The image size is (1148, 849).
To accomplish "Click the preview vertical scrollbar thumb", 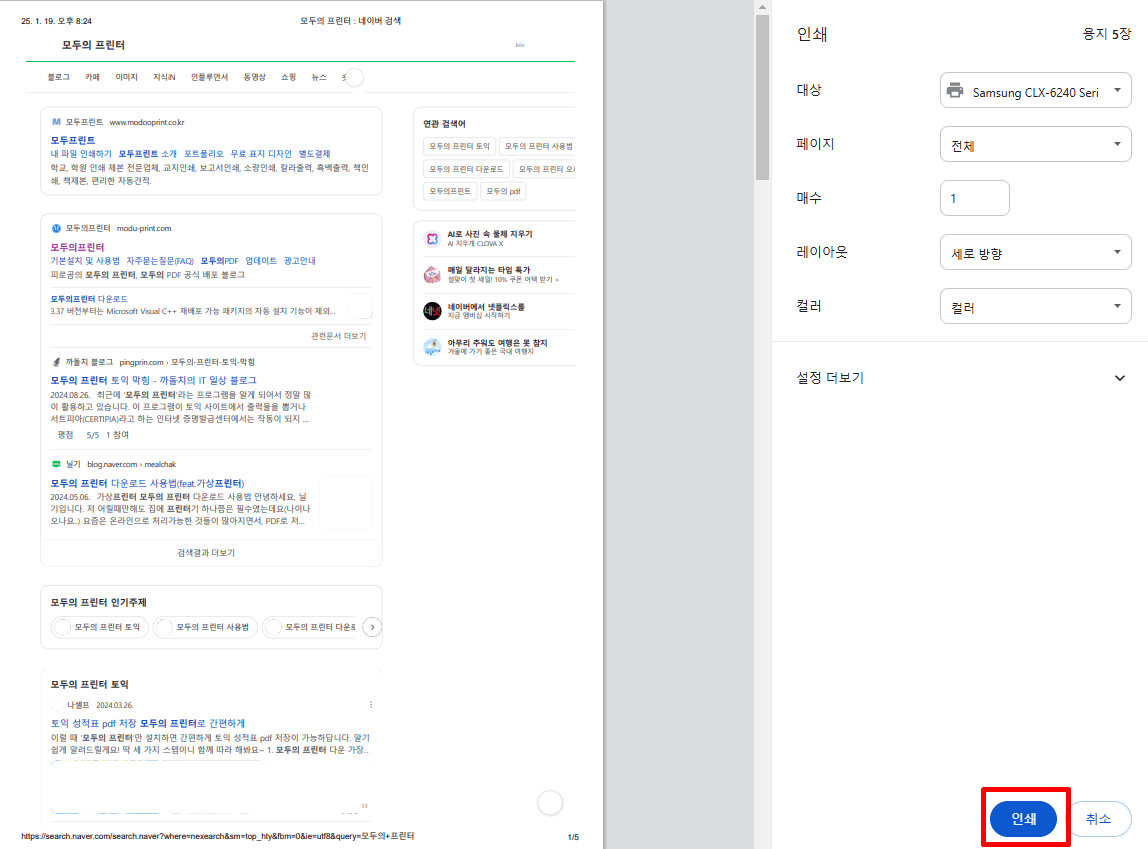I will point(762,98).
